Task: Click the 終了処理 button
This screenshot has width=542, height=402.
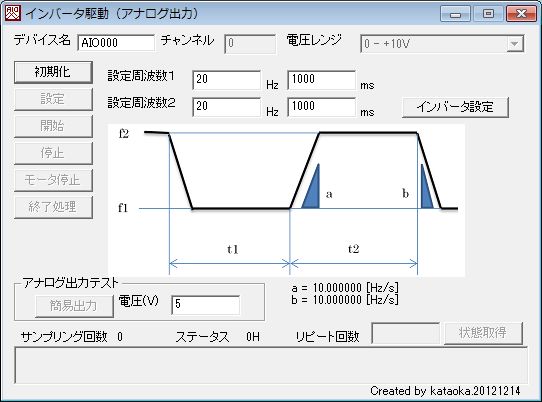Action: click(x=53, y=207)
